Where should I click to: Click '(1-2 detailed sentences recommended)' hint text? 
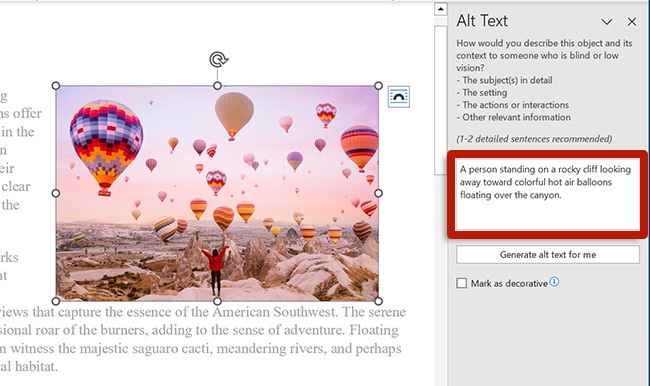(x=534, y=139)
